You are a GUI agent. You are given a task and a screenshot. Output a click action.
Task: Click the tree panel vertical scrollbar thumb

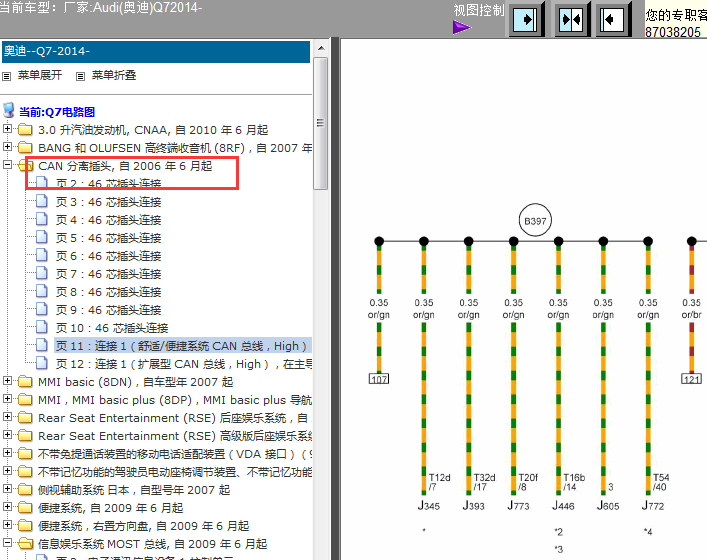click(x=321, y=123)
